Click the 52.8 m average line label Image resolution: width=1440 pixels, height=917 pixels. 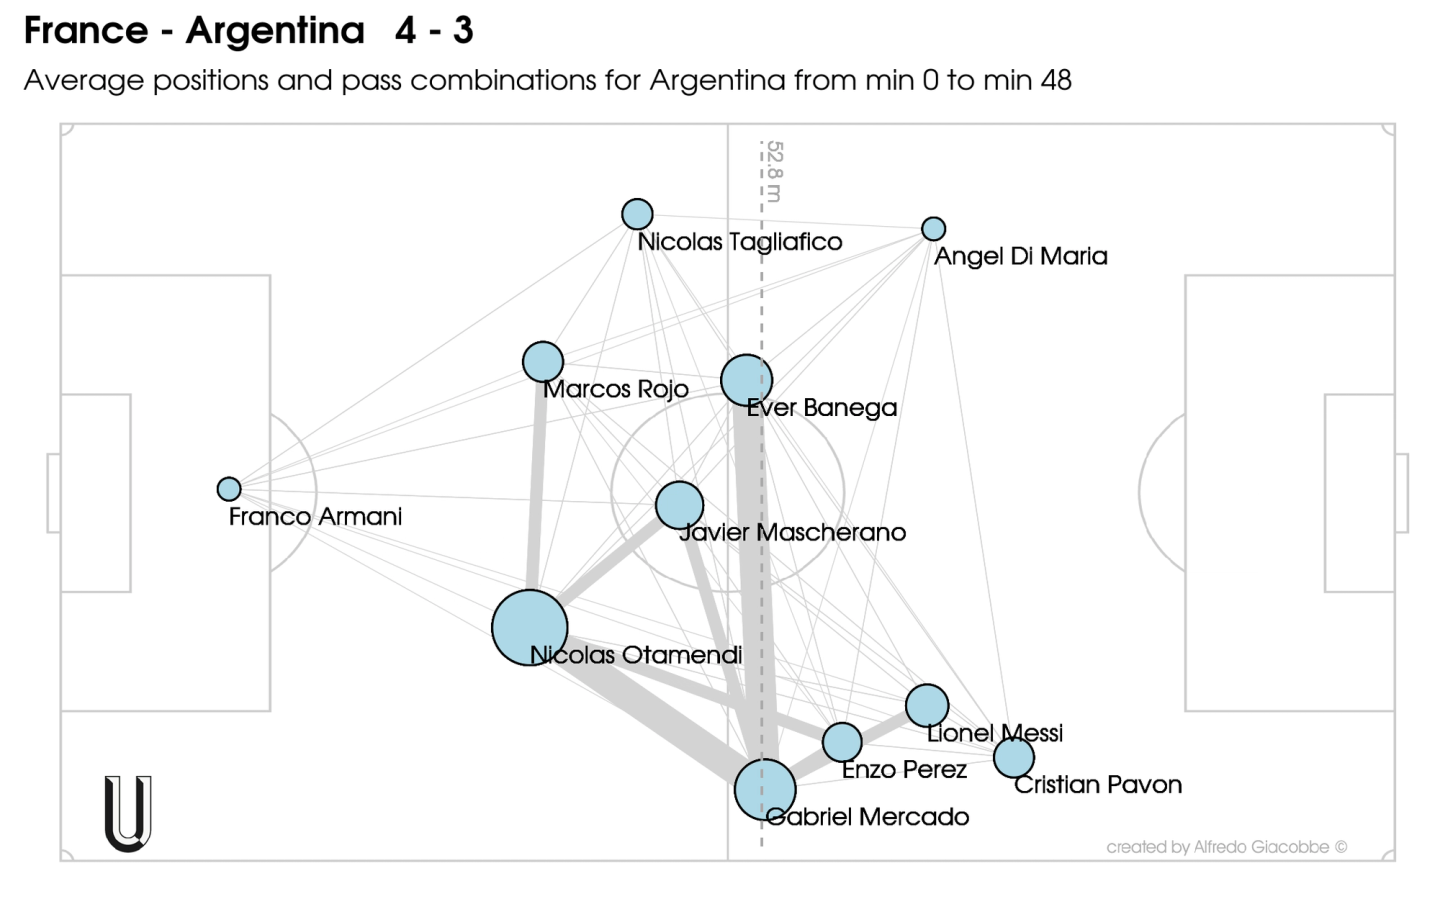tap(774, 171)
